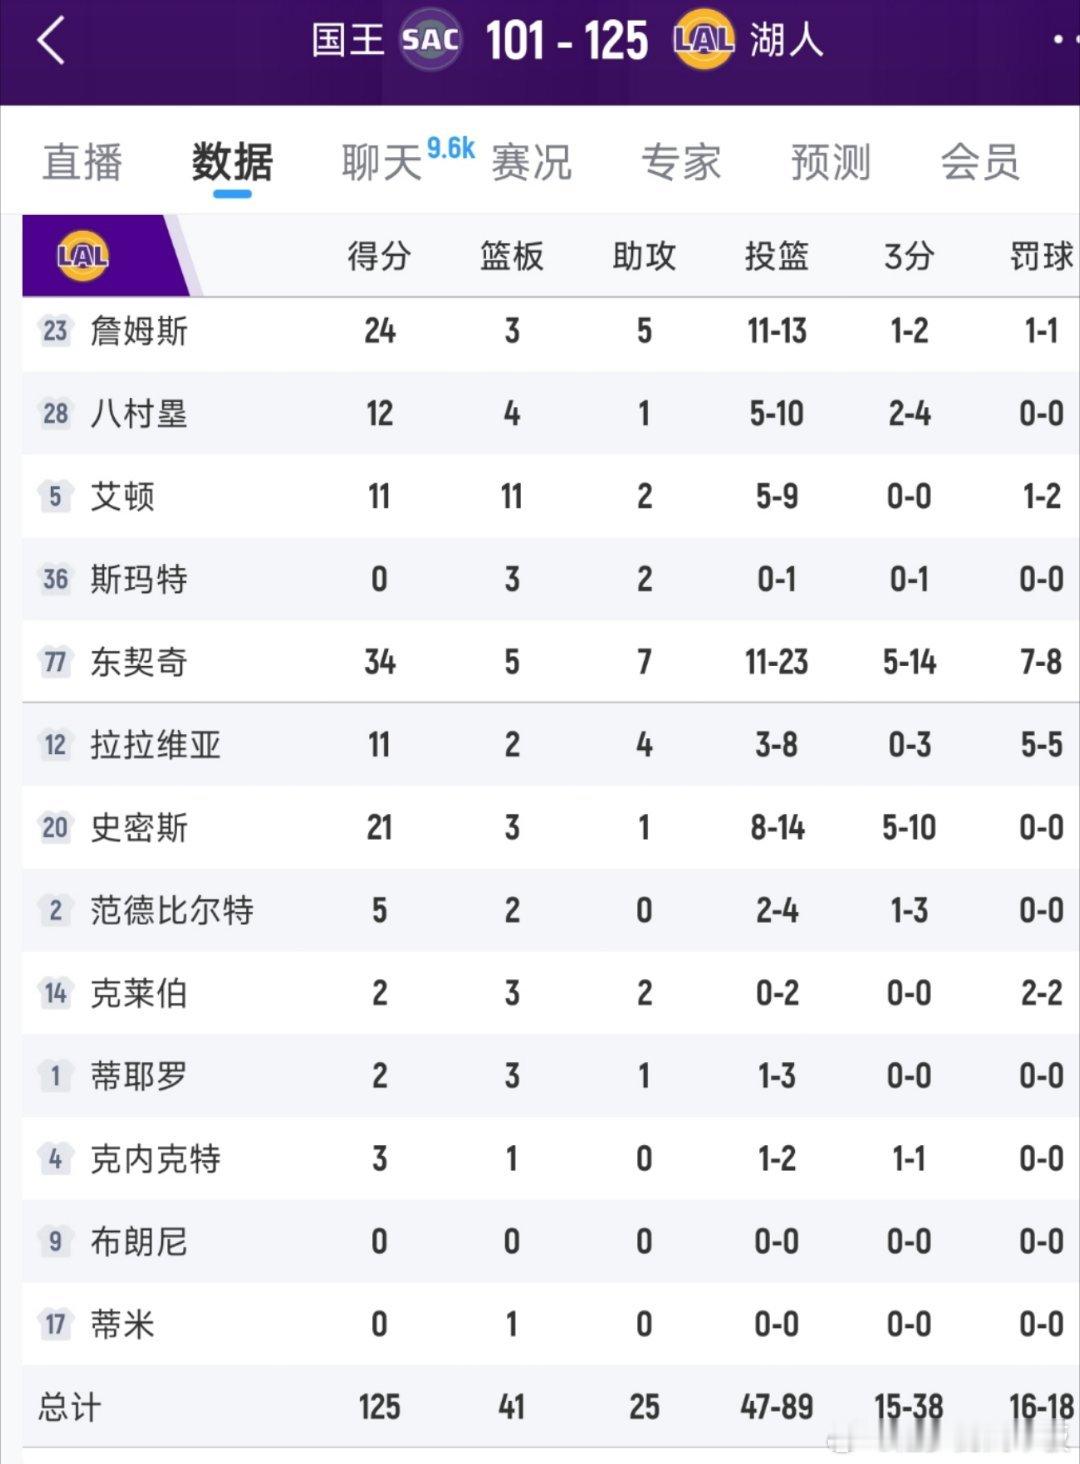This screenshot has height=1464, width=1080.
Task: Open player 东契奇 profile link
Action: (139, 662)
